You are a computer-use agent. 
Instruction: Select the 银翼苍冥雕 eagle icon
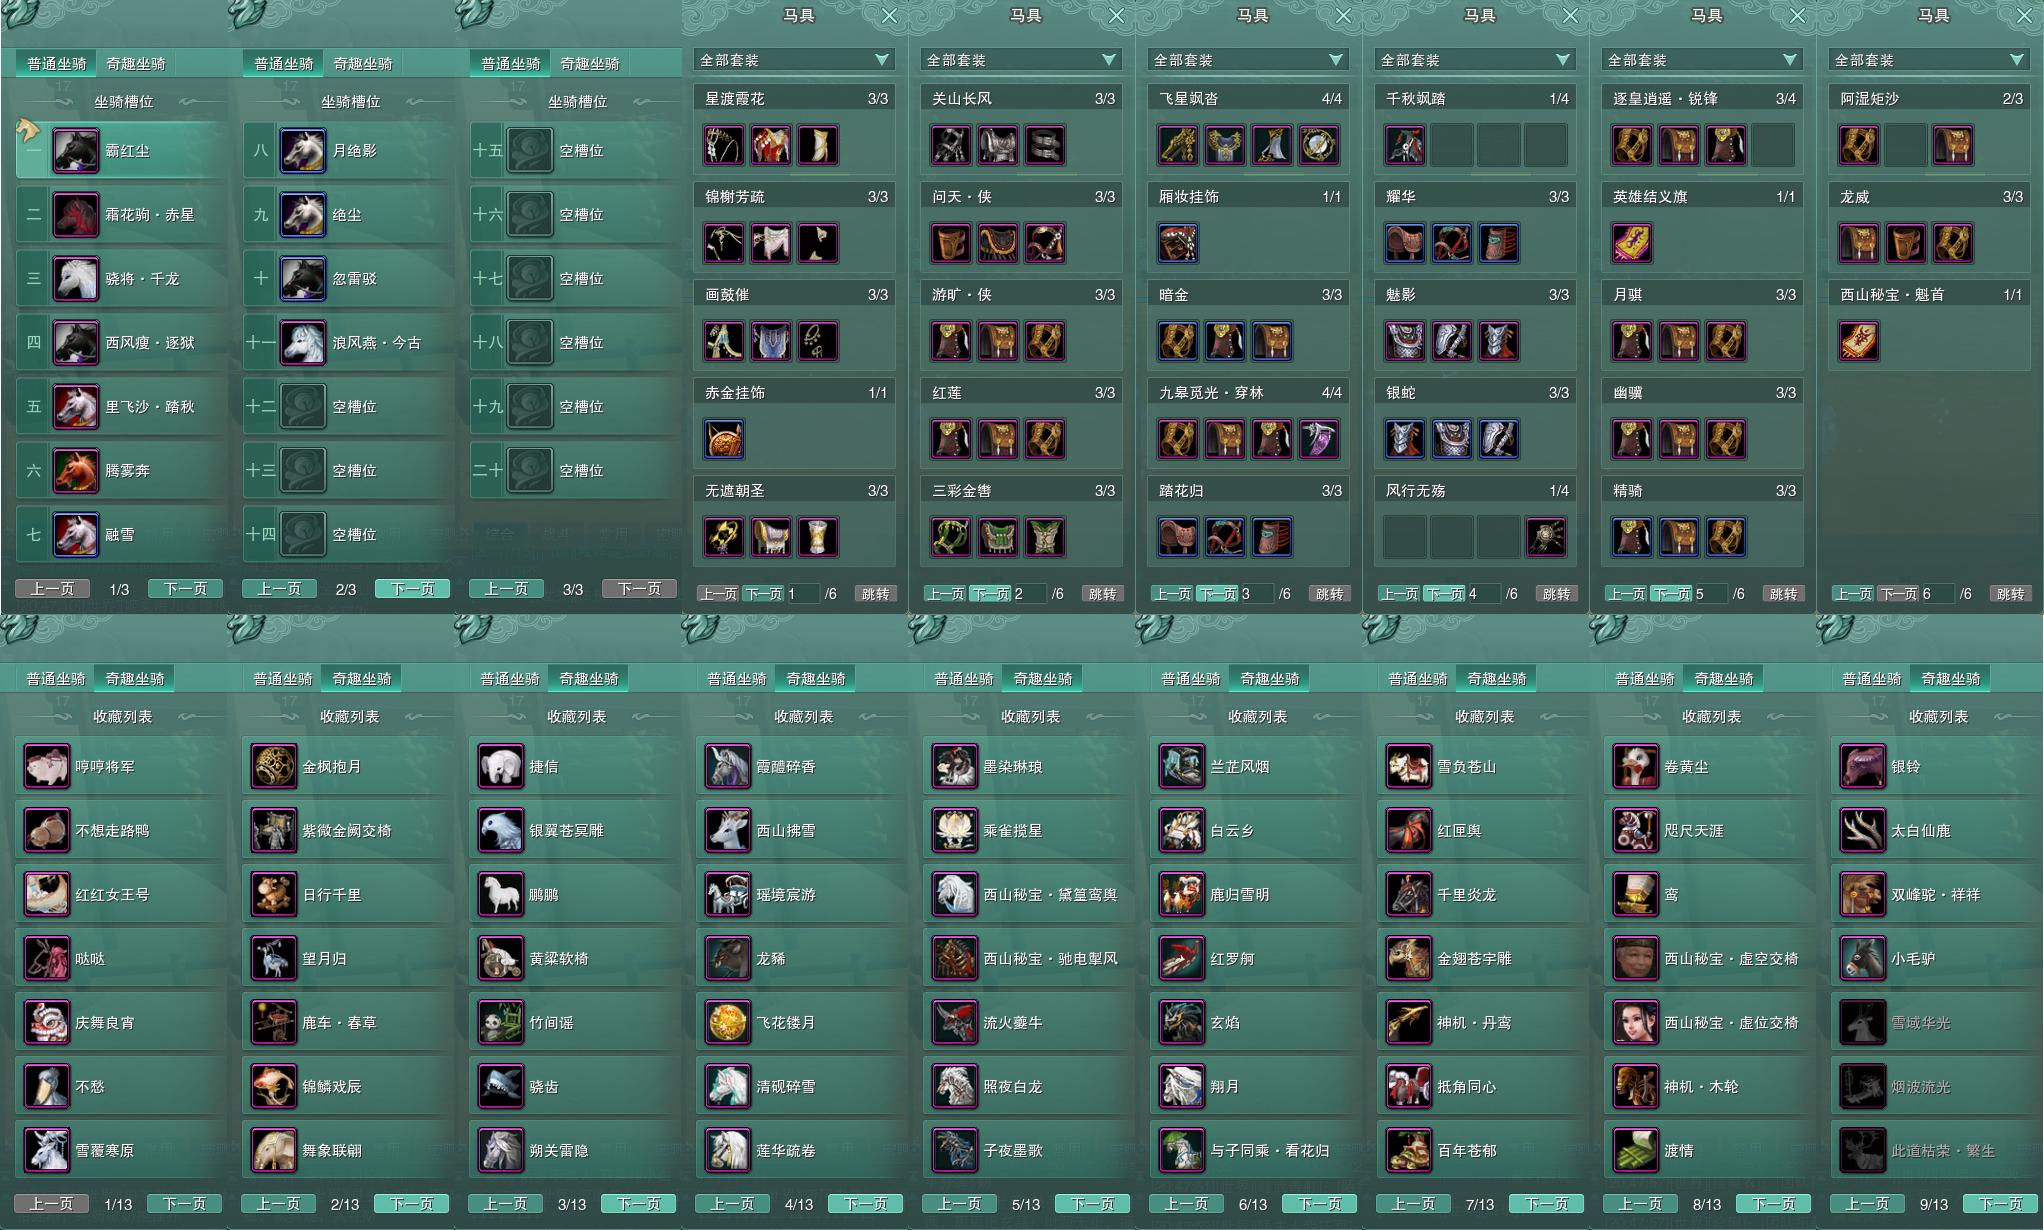500,831
